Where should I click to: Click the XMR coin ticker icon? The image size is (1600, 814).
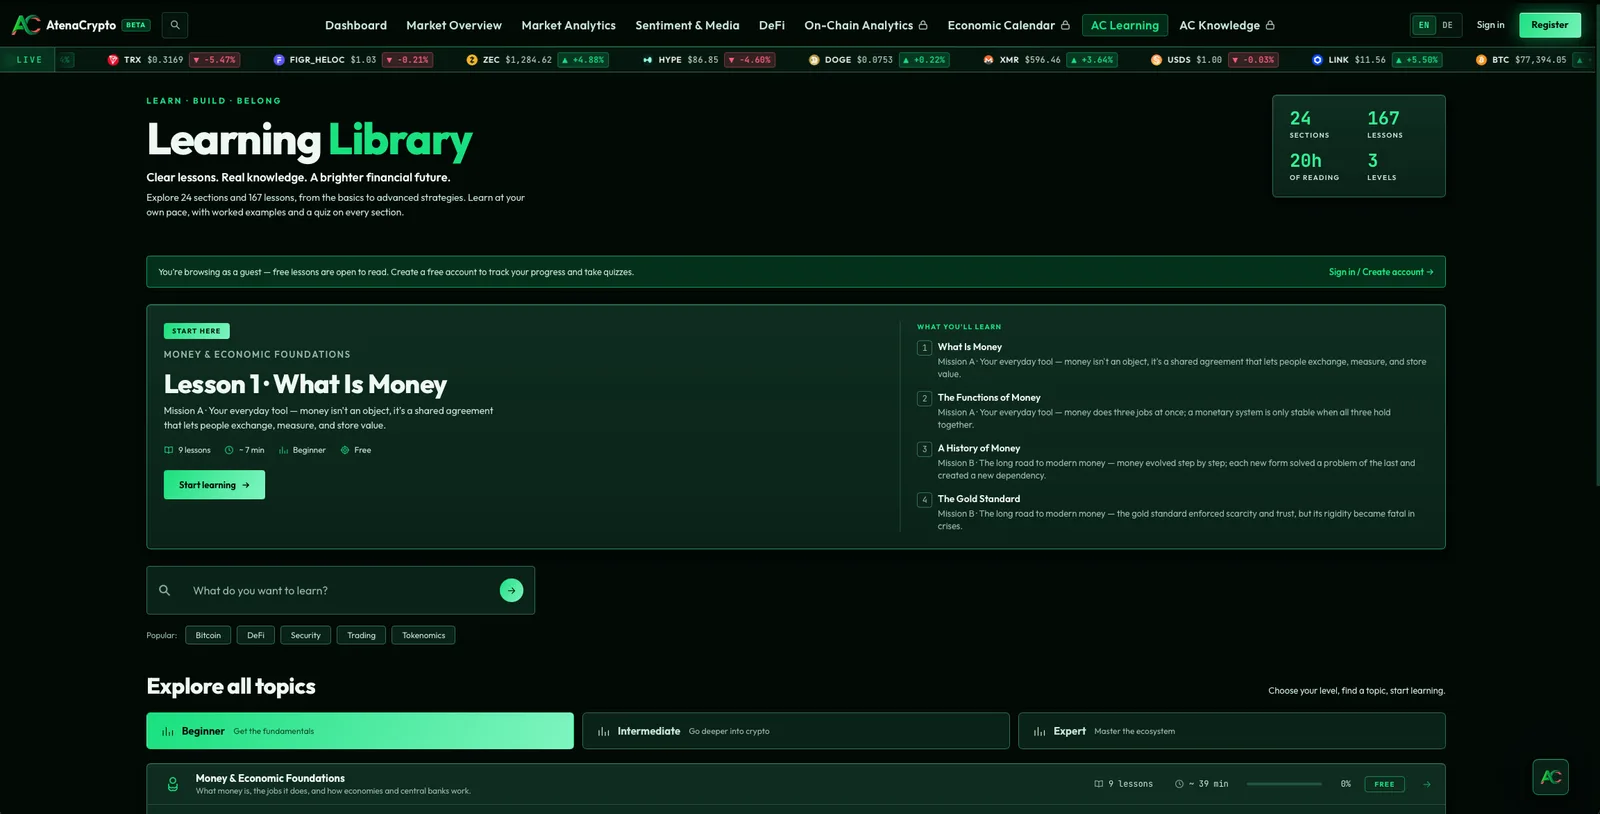click(x=989, y=60)
